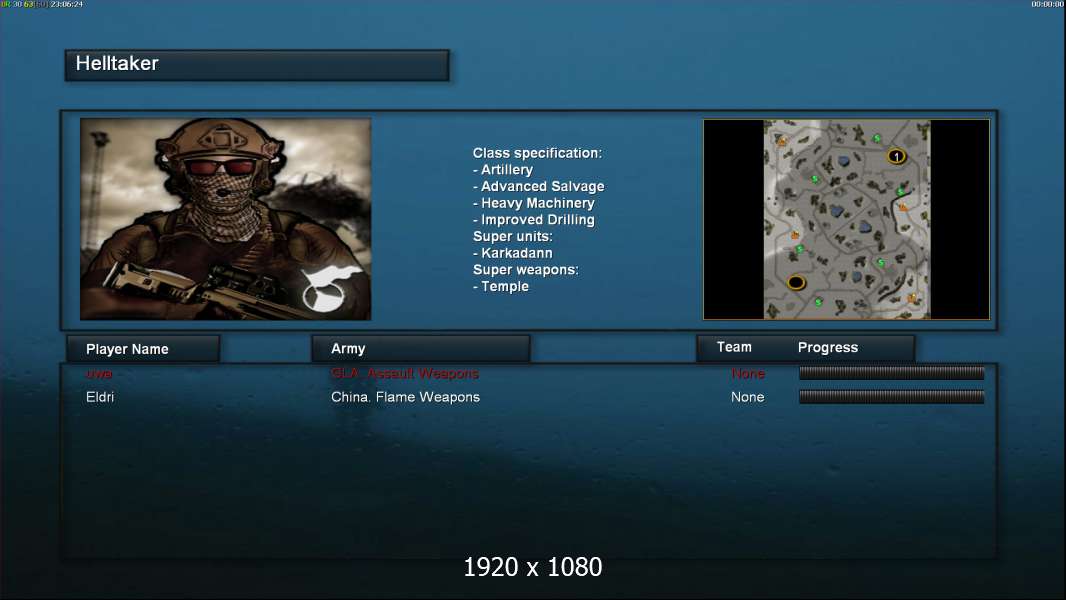This screenshot has height=600, width=1066.
Task: Click the Advanced Salvage line
Action: (538, 186)
